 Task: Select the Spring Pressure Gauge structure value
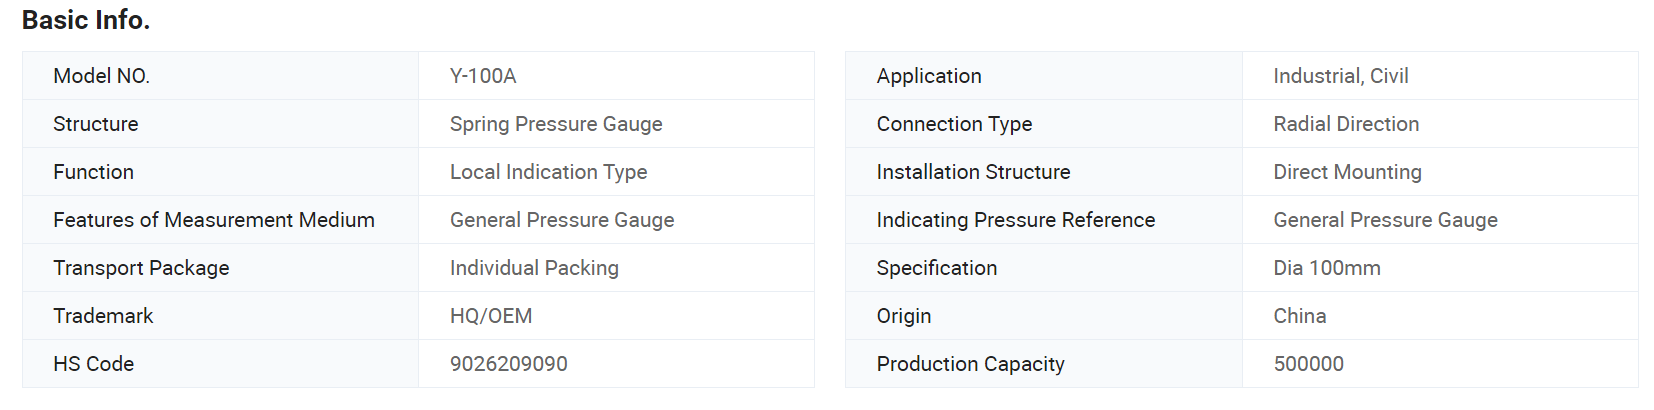pyautogui.click(x=556, y=124)
